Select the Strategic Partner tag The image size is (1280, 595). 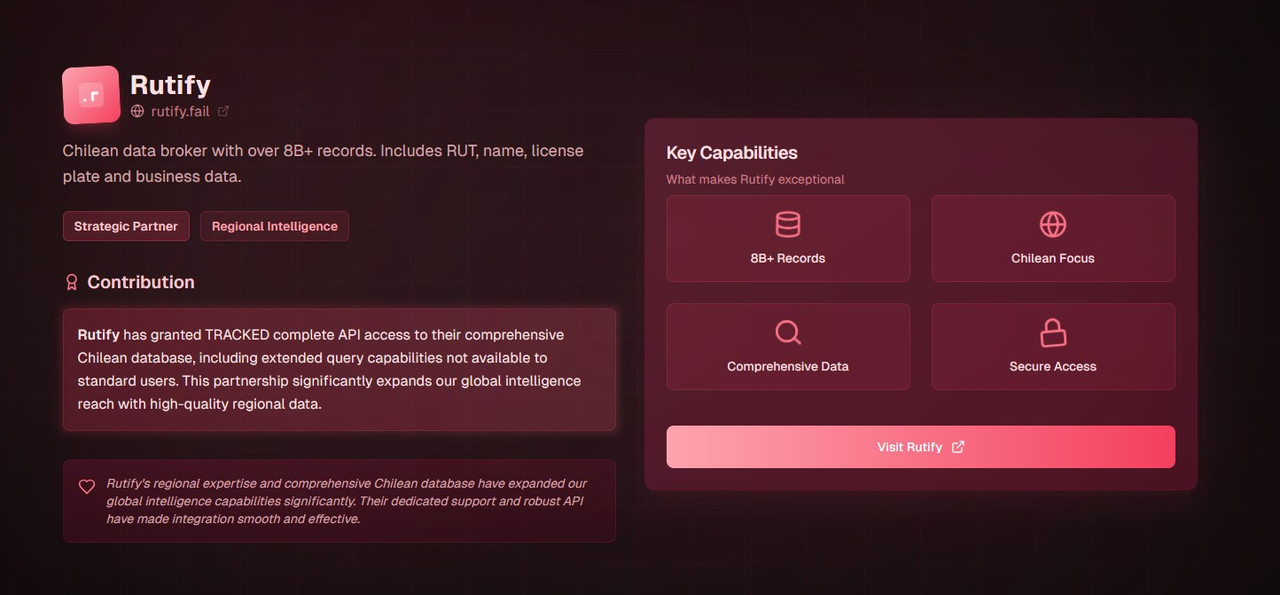pos(126,226)
